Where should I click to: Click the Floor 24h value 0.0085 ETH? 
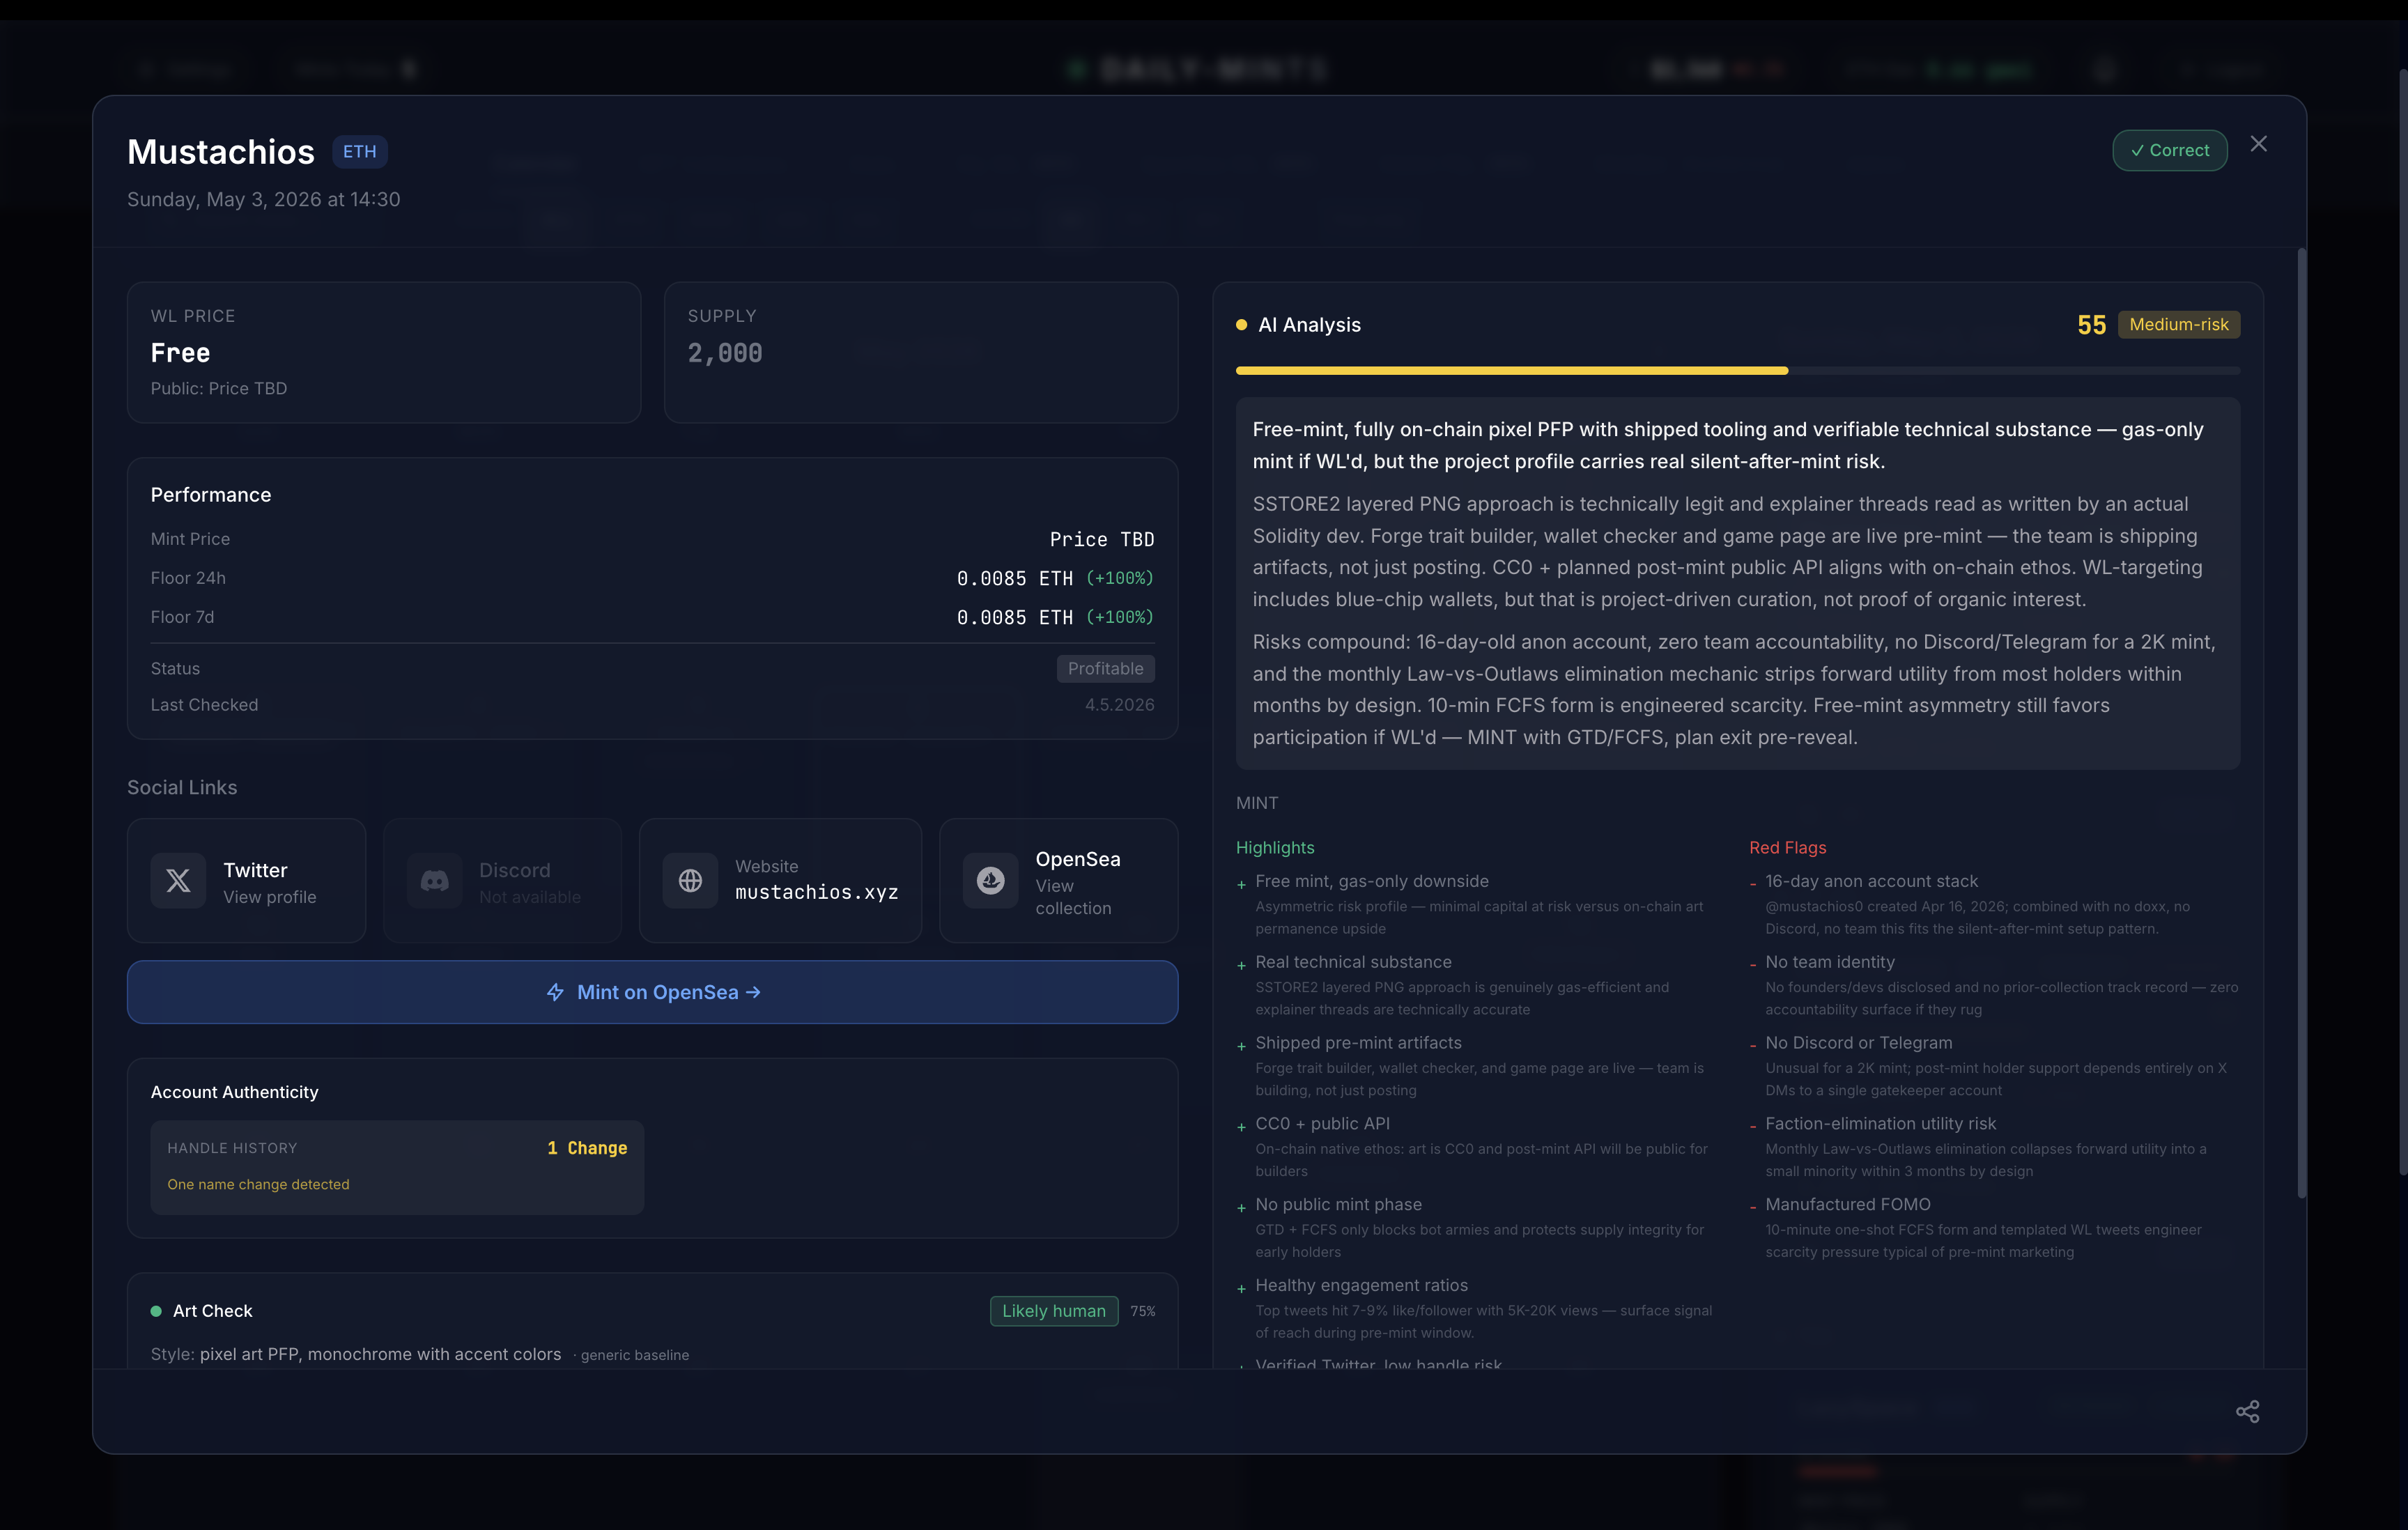(x=1015, y=579)
